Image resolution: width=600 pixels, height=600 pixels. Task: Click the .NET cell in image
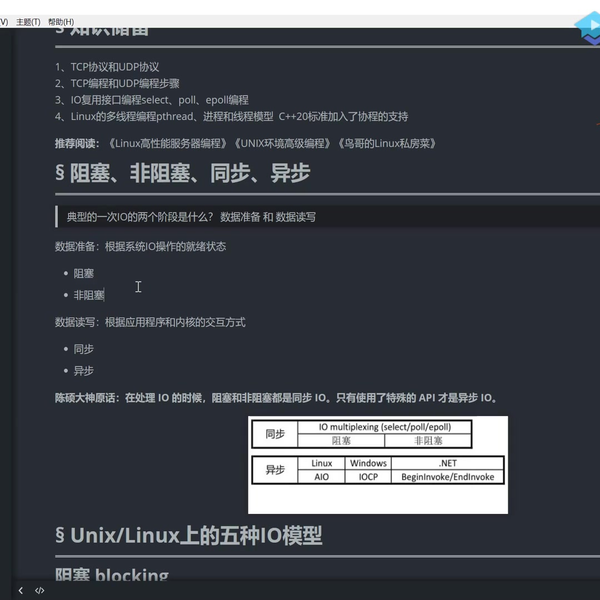tap(447, 463)
